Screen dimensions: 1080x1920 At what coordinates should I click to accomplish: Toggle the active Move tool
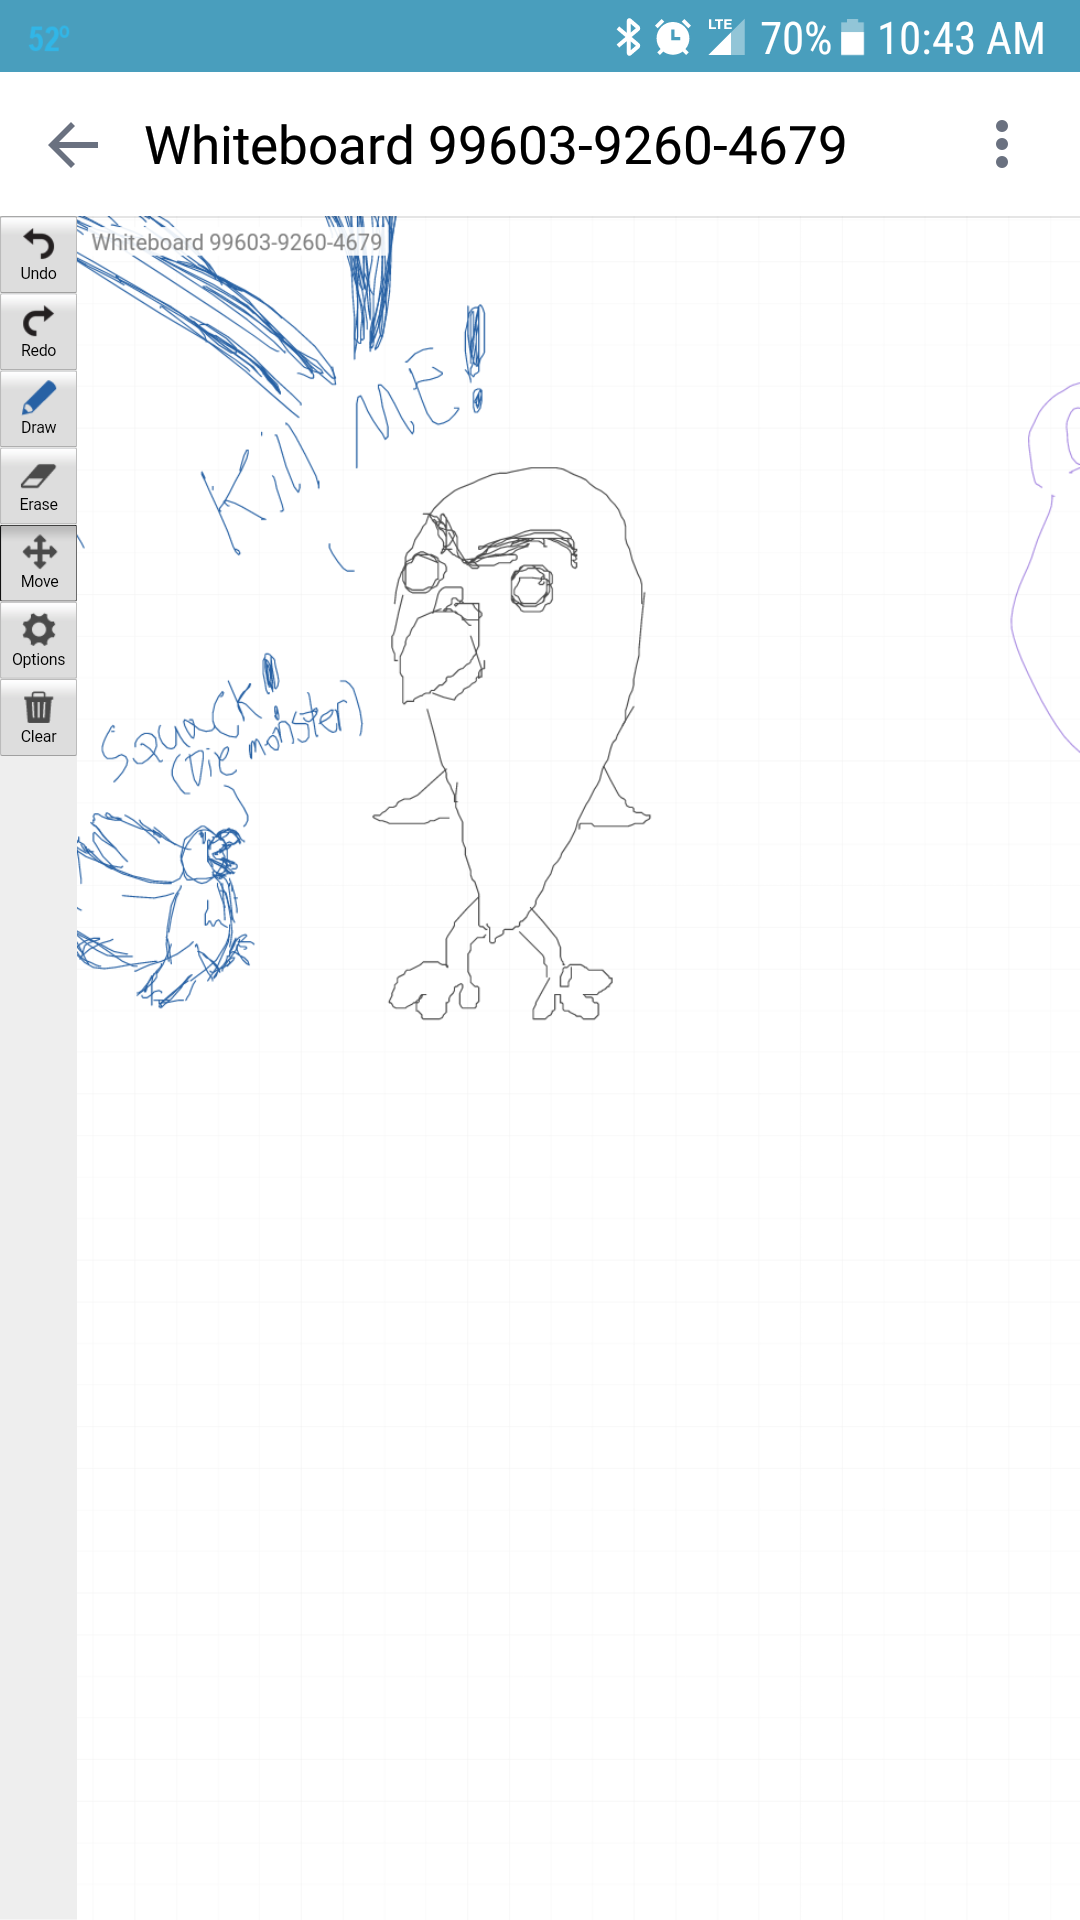pos(38,563)
